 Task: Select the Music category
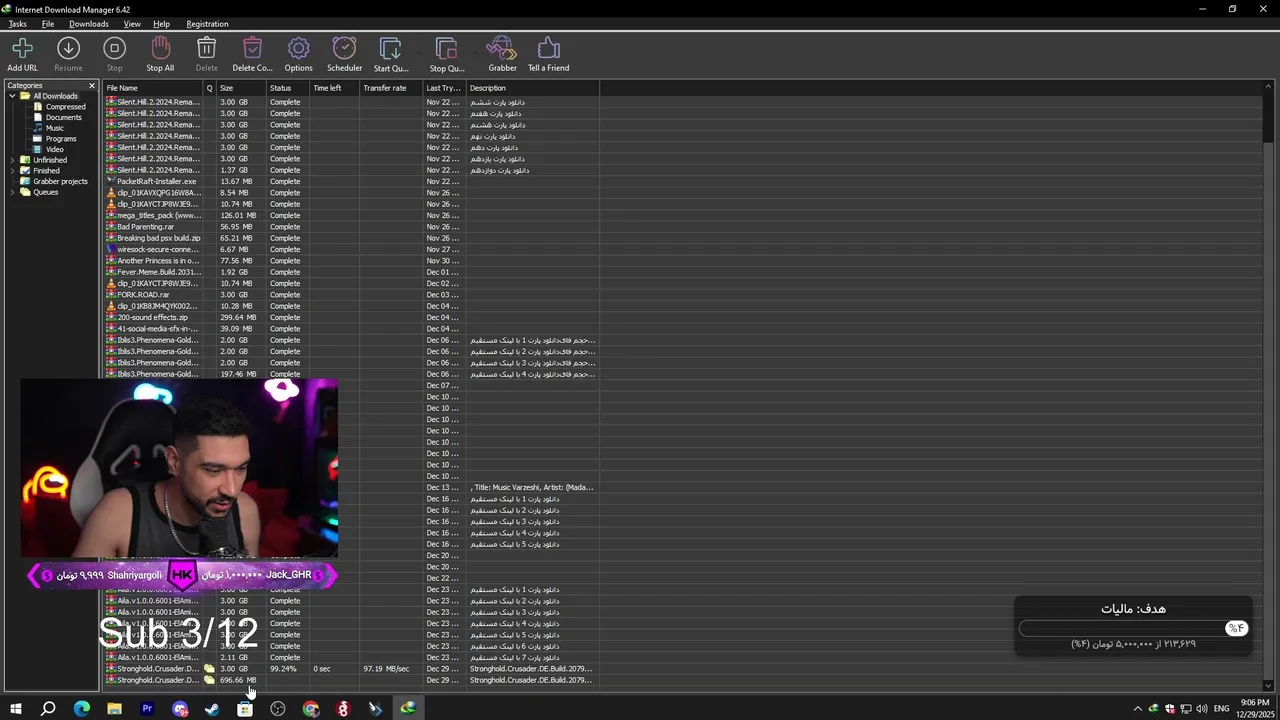(54, 128)
